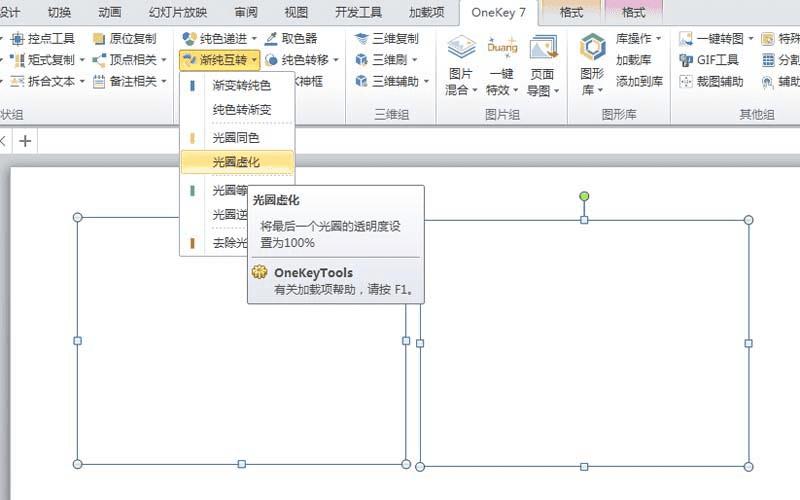Viewport: 800px width, 500px height.
Task: Click the 一键转图 icon
Action: [686, 39]
